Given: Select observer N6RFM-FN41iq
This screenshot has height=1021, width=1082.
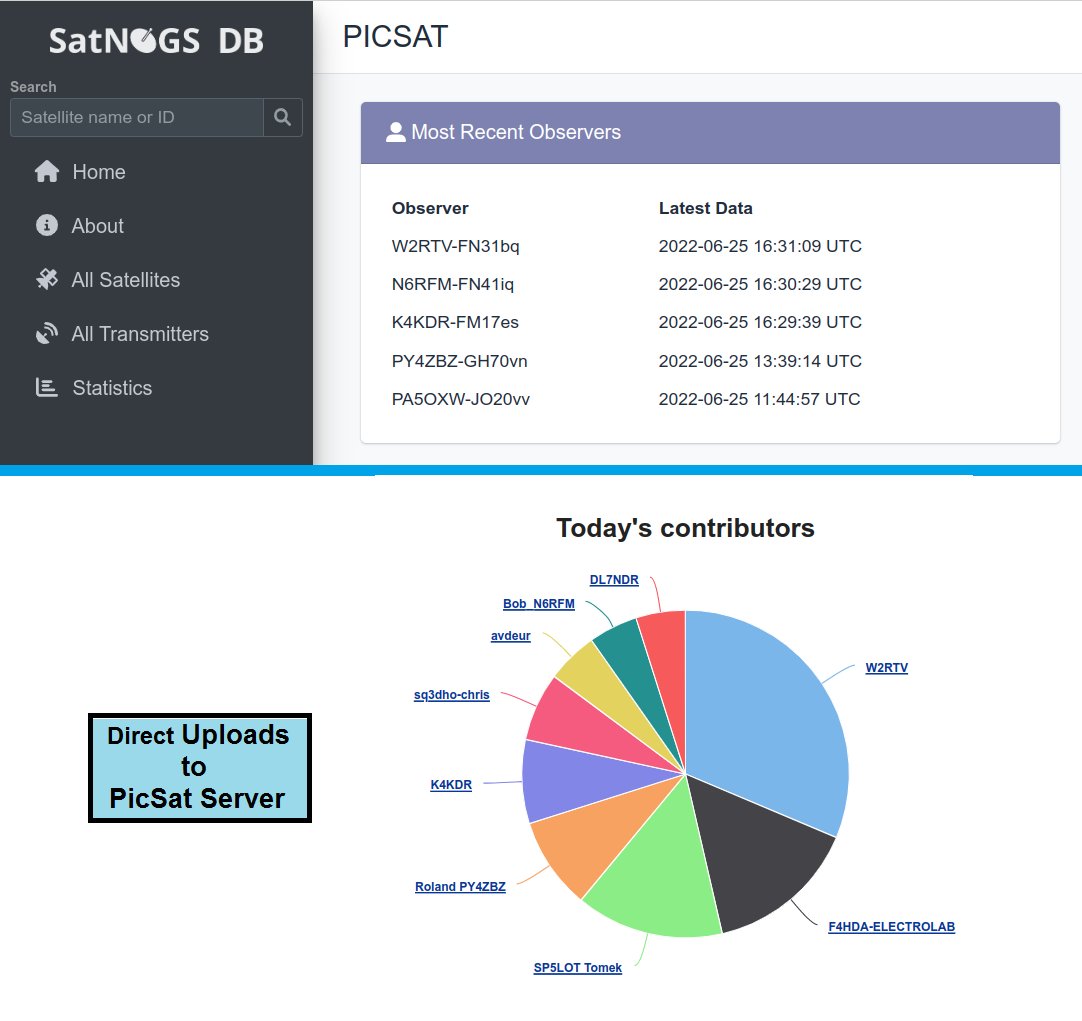Looking at the screenshot, I should (453, 284).
